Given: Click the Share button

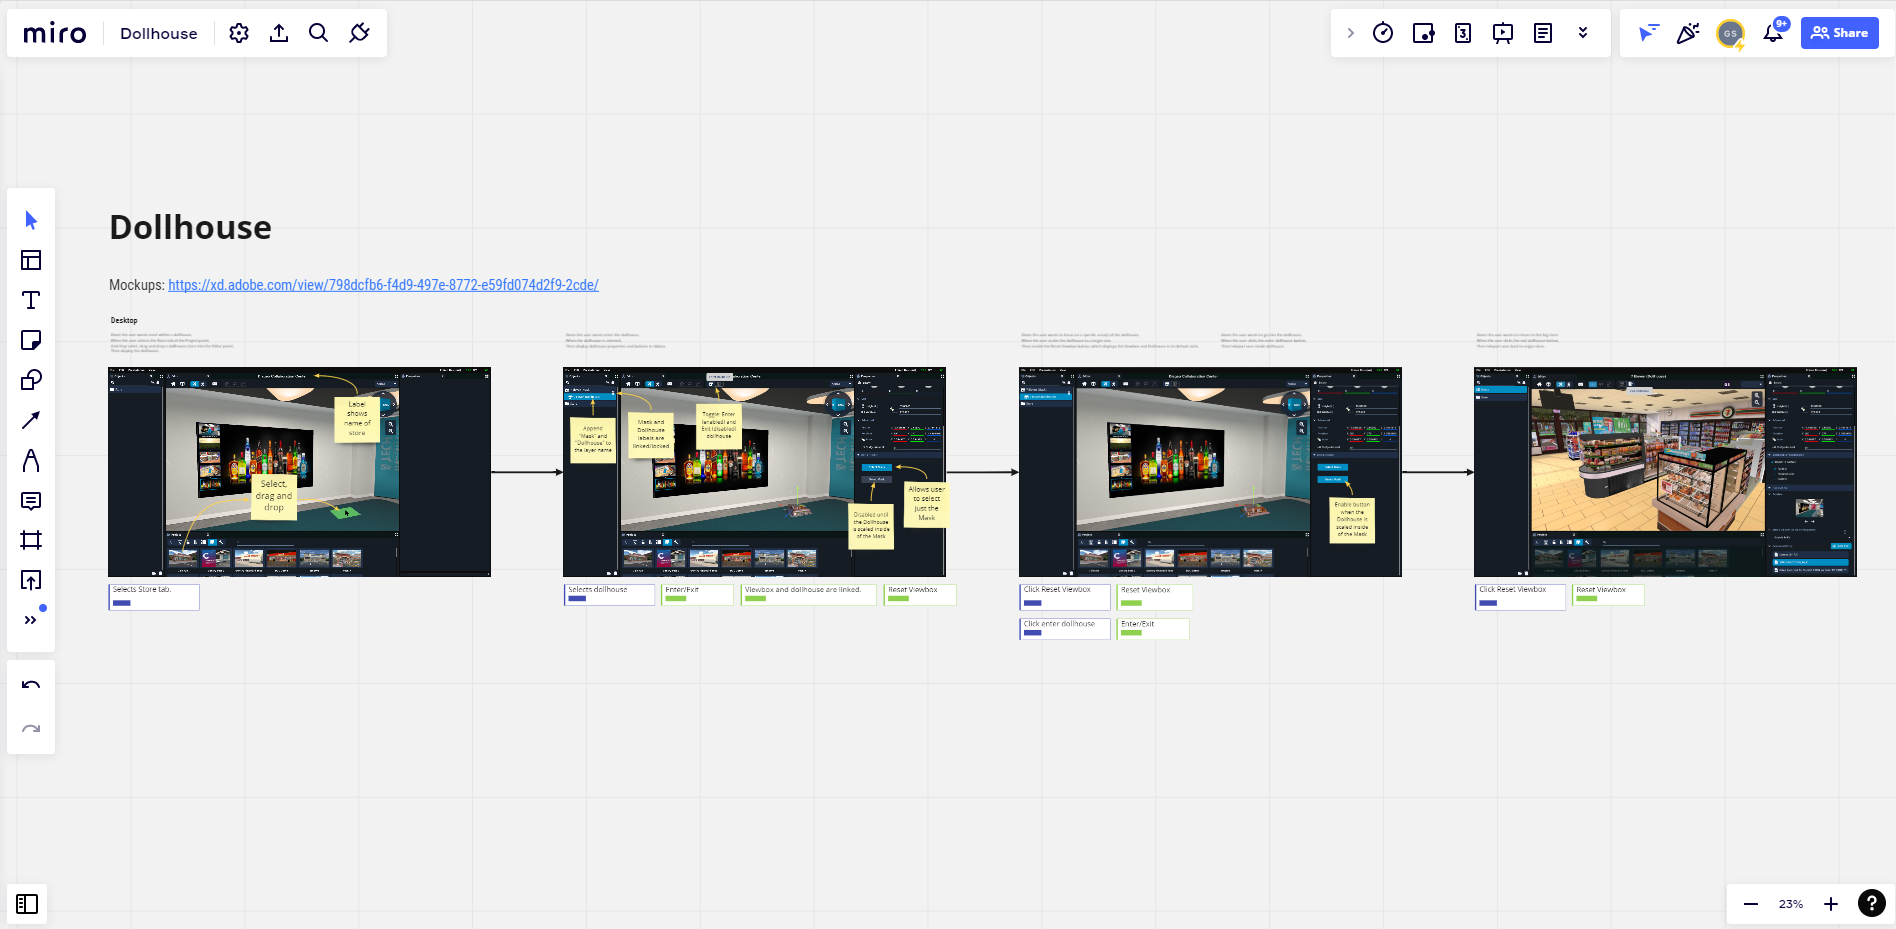Looking at the screenshot, I should point(1839,33).
